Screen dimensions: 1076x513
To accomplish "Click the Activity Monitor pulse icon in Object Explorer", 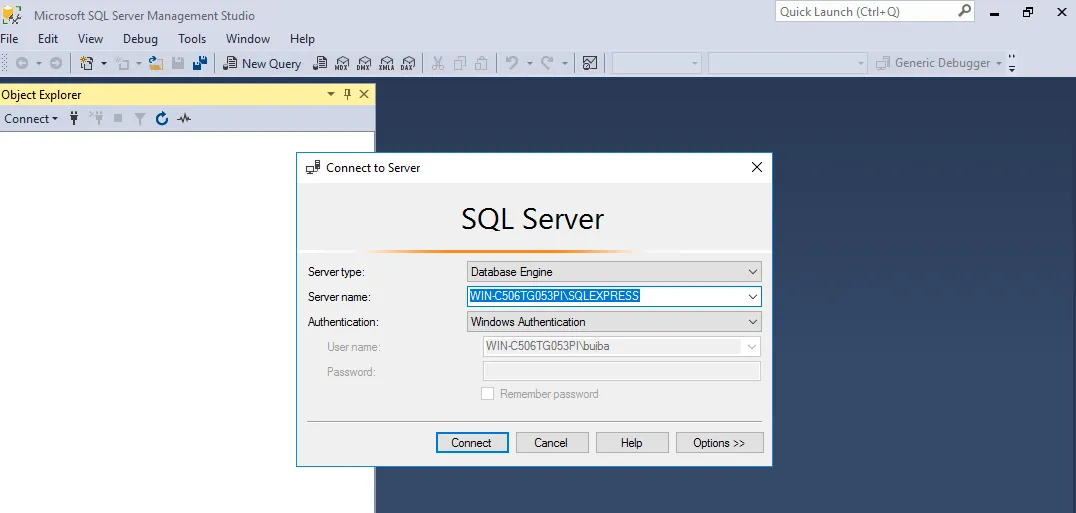I will pyautogui.click(x=184, y=119).
